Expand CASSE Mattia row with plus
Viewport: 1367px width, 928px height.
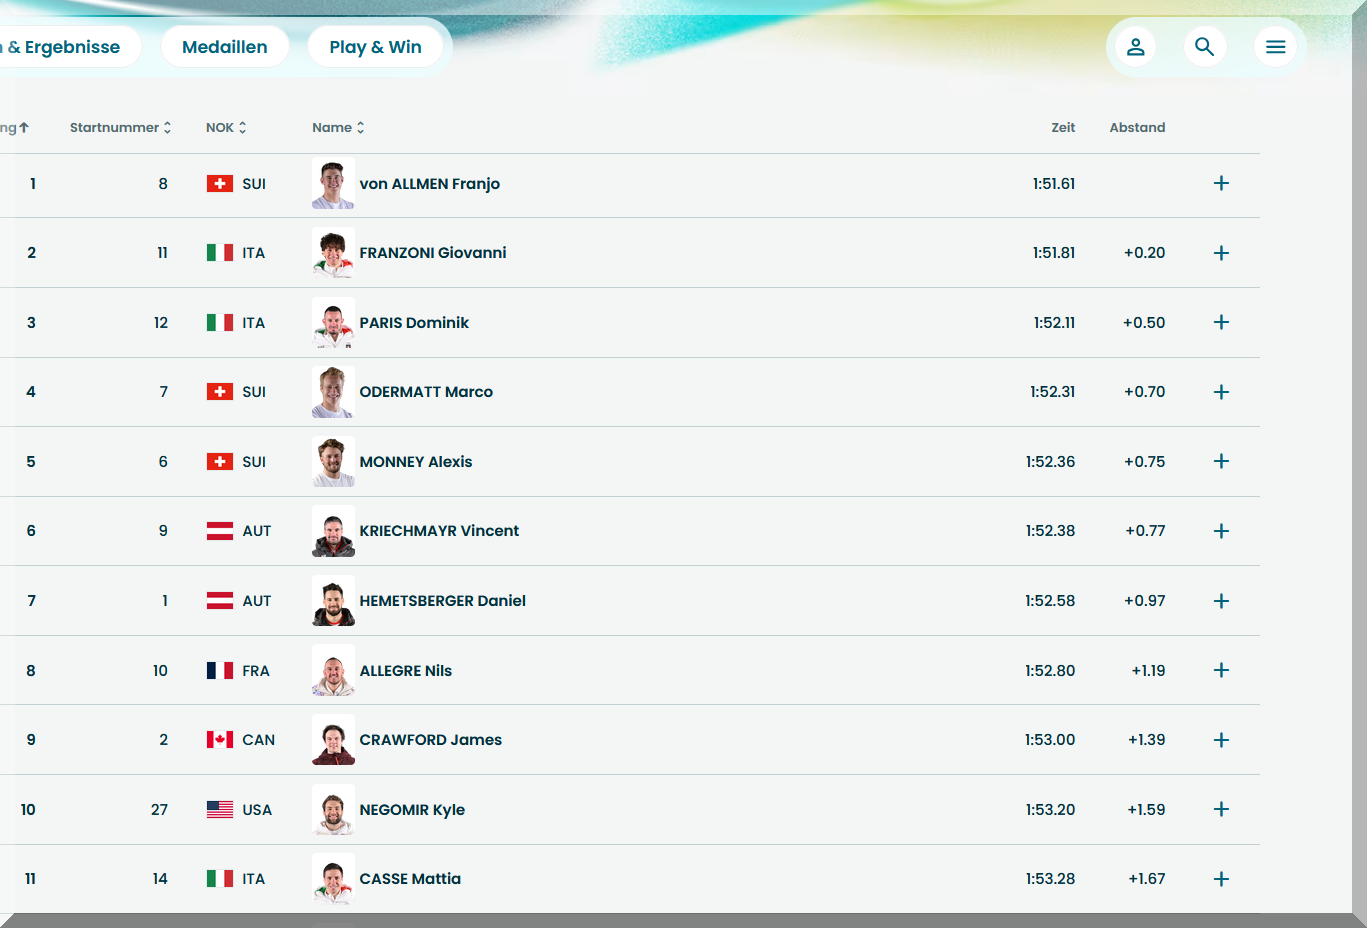click(x=1221, y=879)
